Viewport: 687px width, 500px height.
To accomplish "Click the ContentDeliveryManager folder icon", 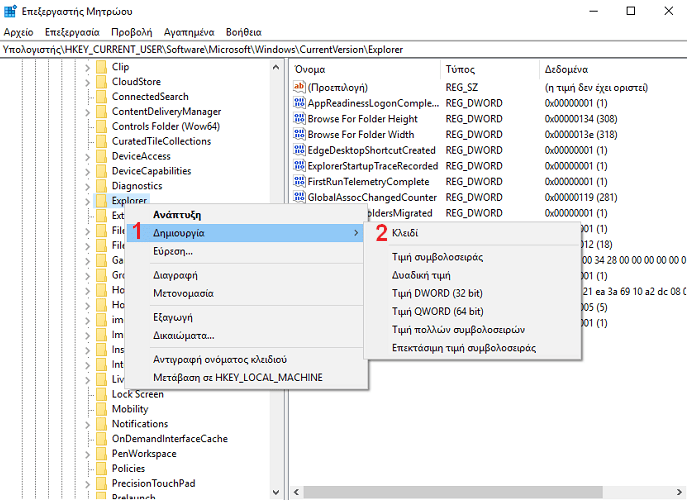I will (101, 112).
